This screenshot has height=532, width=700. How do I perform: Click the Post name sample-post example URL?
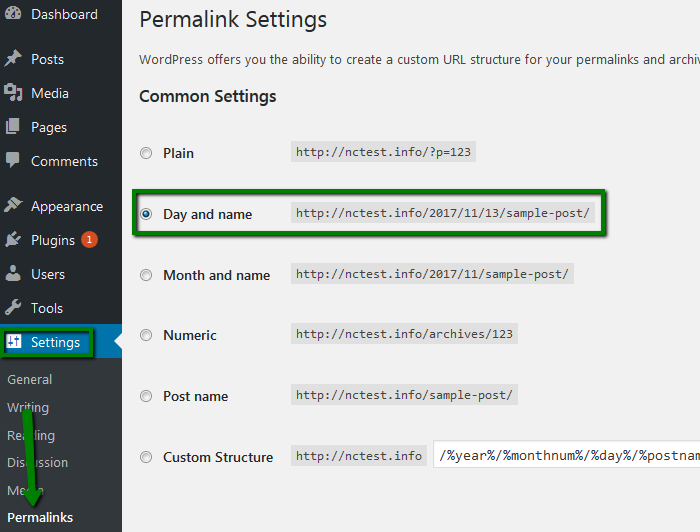(404, 395)
